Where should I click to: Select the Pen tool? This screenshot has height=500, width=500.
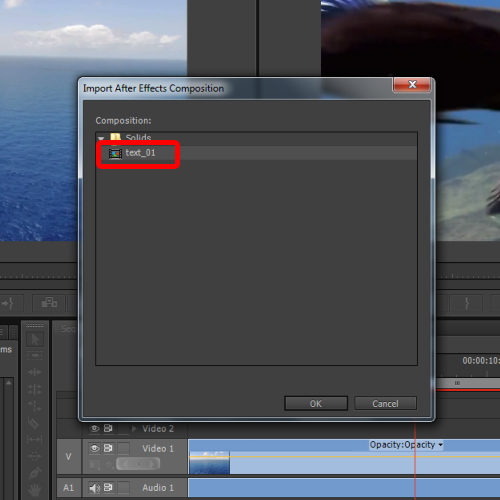[35, 473]
